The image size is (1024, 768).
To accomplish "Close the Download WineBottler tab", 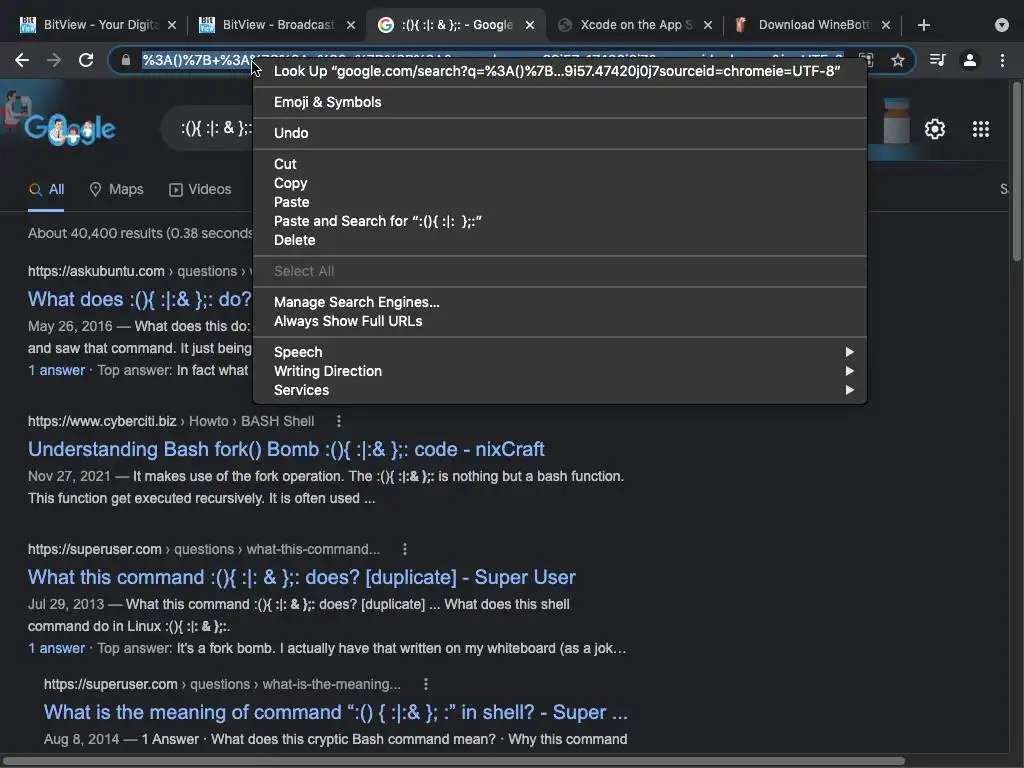I will [886, 25].
